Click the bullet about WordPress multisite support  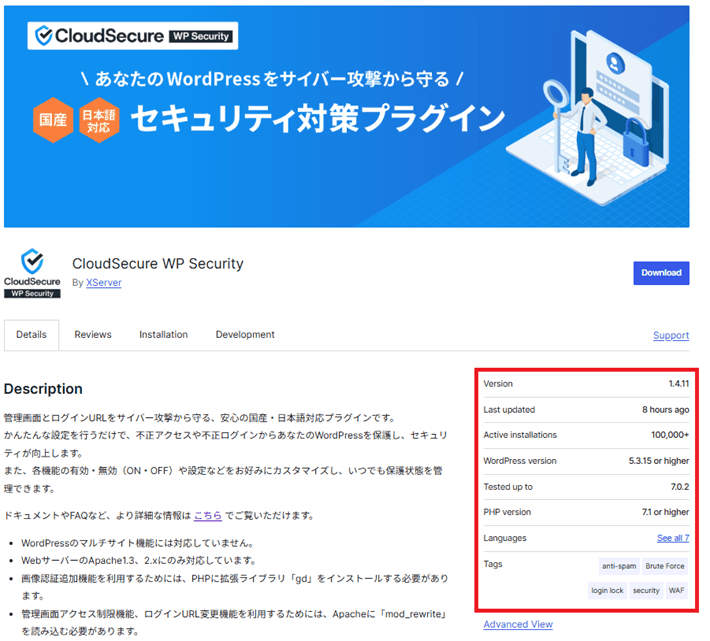tap(138, 543)
